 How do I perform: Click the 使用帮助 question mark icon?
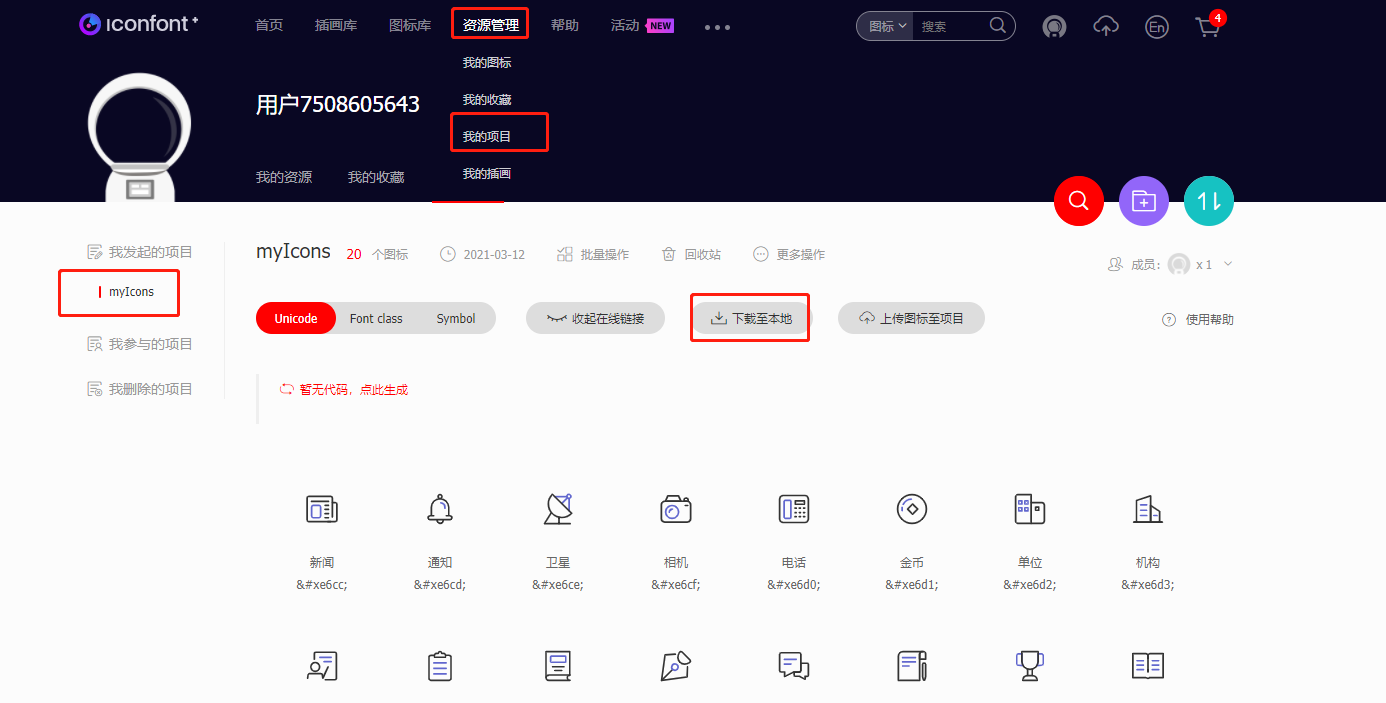click(x=1168, y=319)
